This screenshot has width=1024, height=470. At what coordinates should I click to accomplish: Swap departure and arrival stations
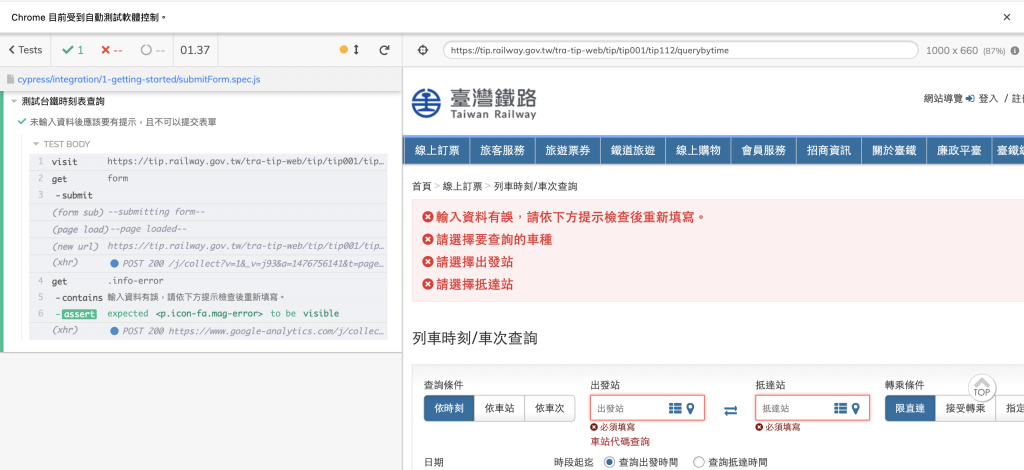[730, 410]
